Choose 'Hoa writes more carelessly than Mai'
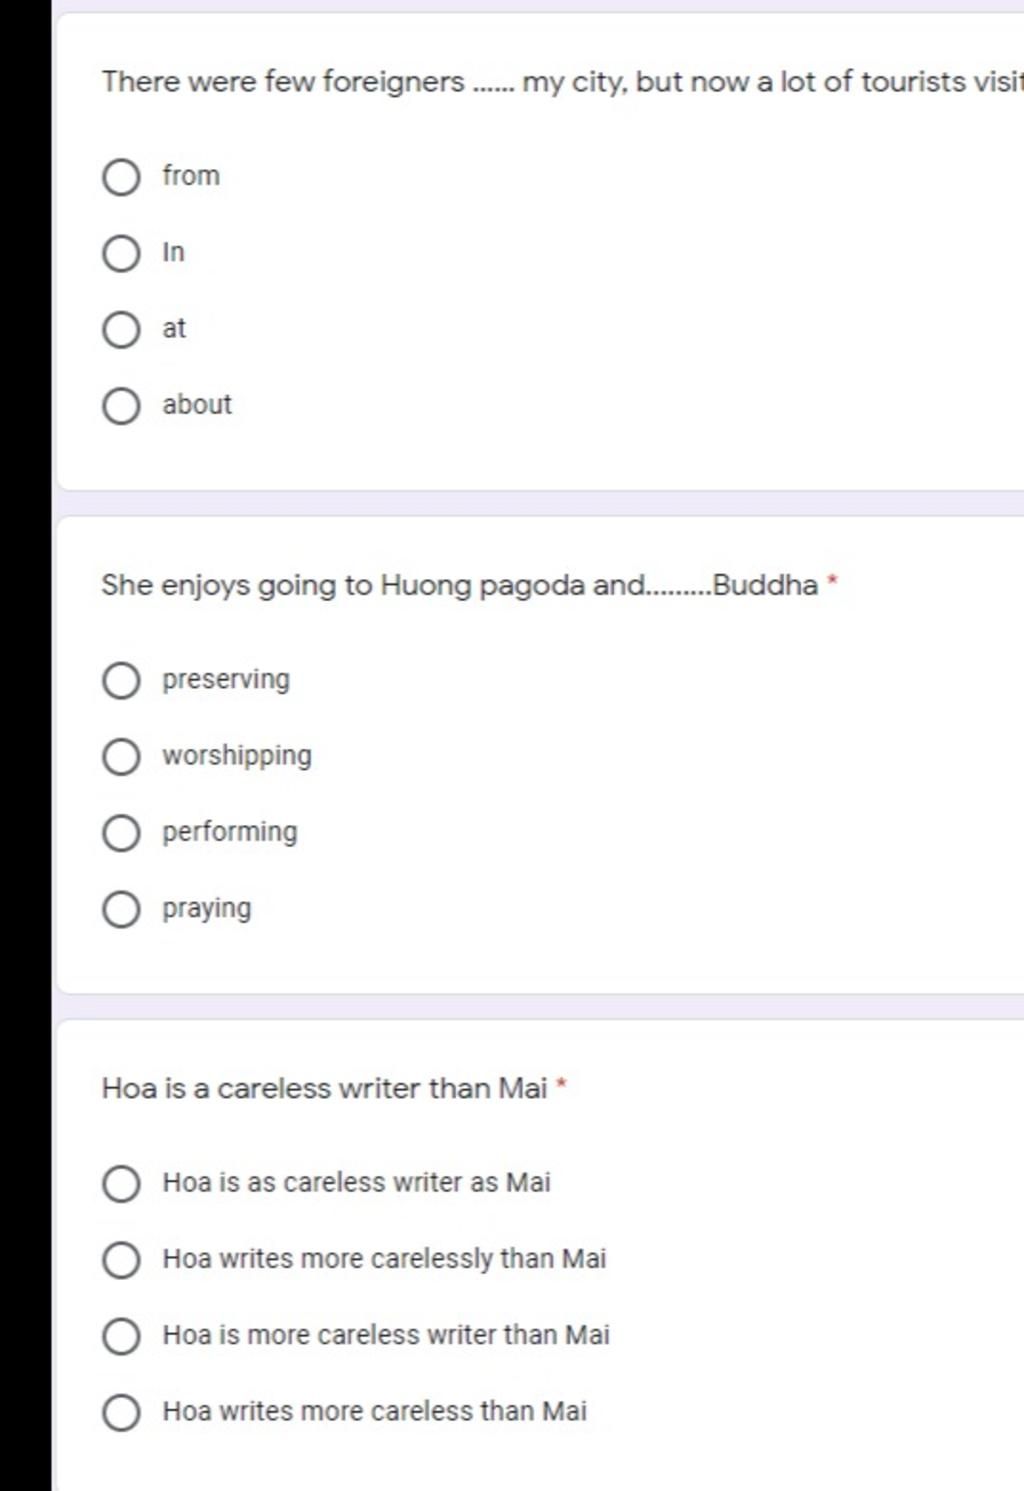Image resolution: width=1024 pixels, height=1491 pixels. tap(121, 1260)
